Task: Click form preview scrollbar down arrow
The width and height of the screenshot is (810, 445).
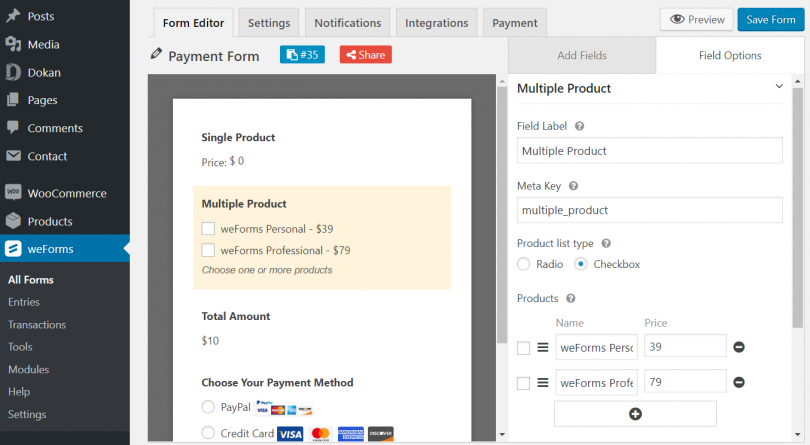Action: (x=502, y=435)
